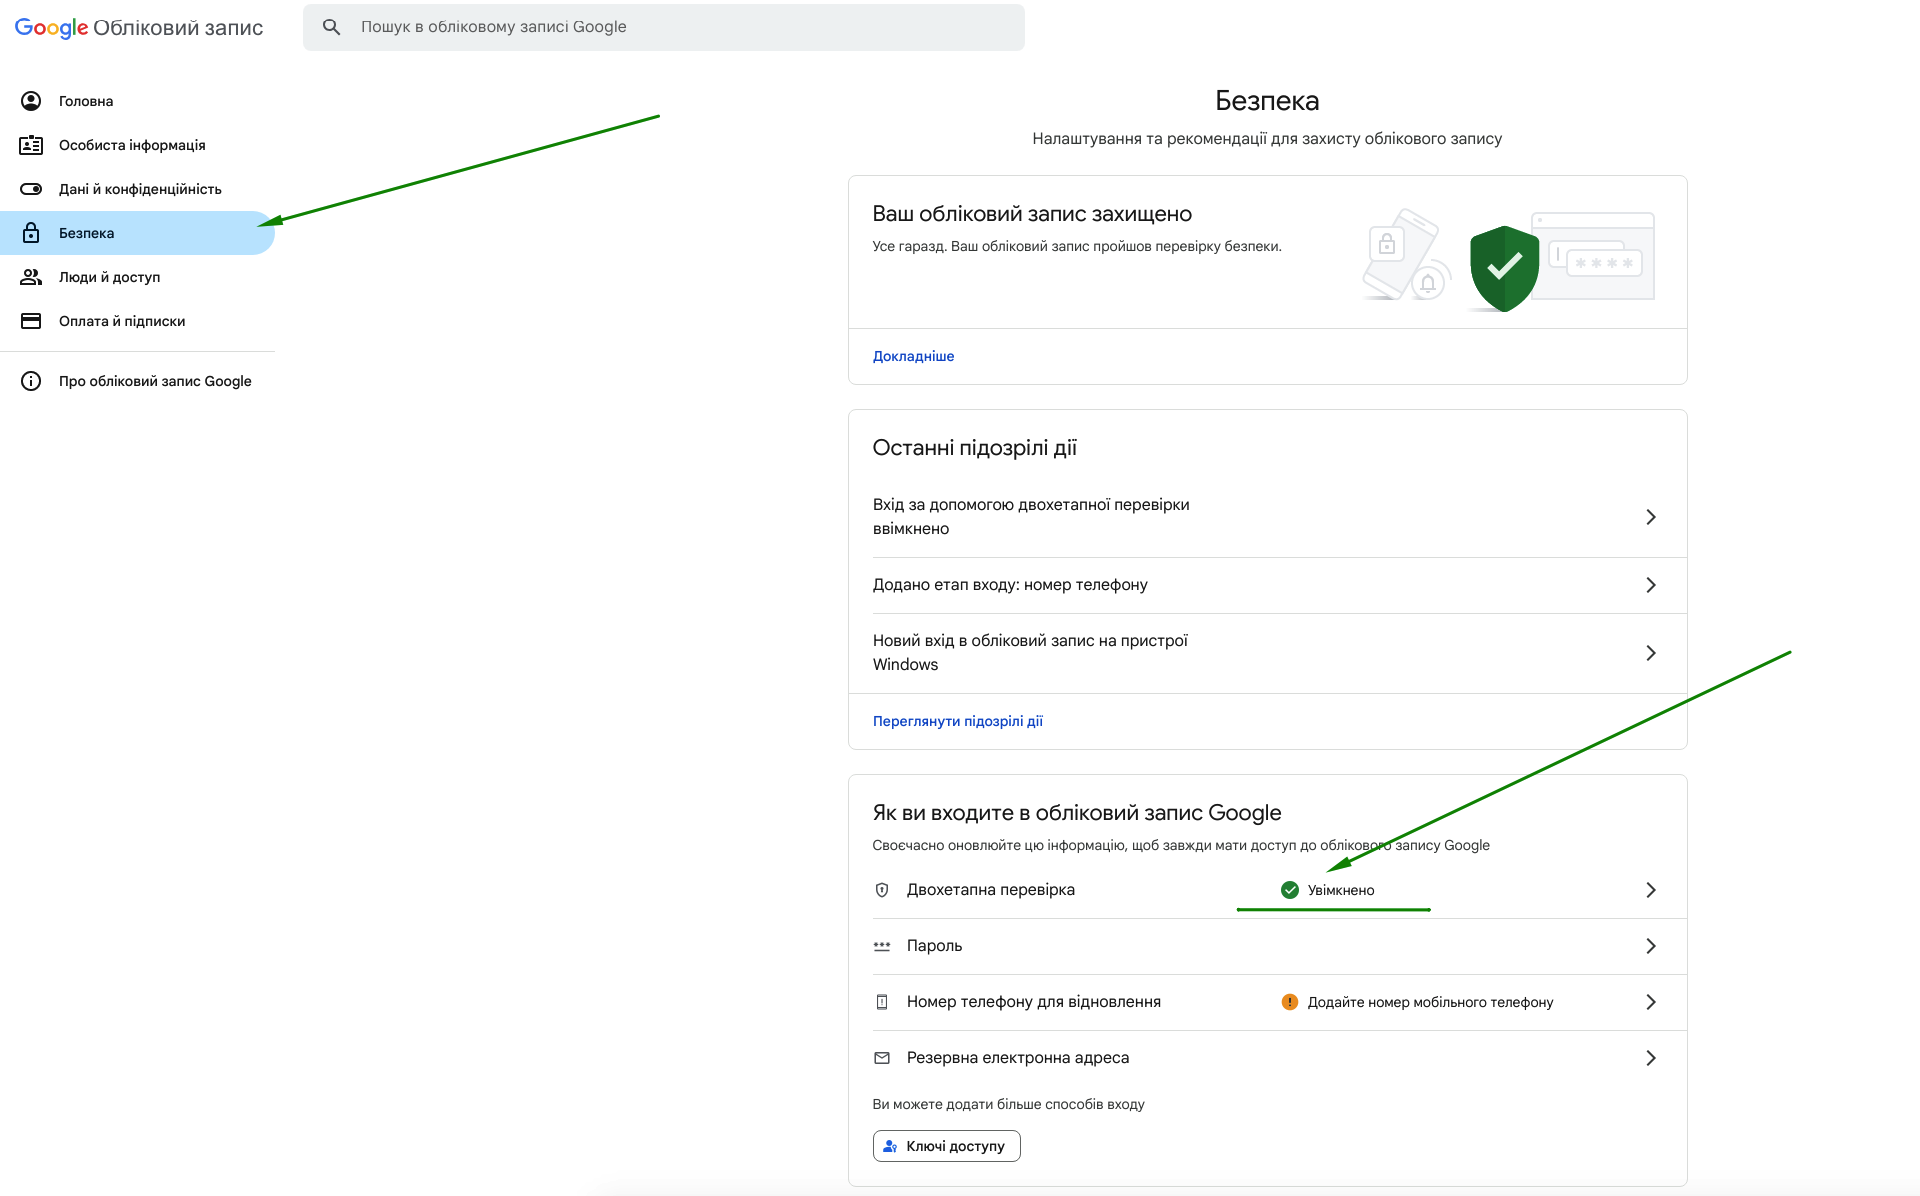This screenshot has height=1196, width=1920.
Task: Click Вхід за допомогою двохетапної перевірки text
Action: click(x=1031, y=517)
